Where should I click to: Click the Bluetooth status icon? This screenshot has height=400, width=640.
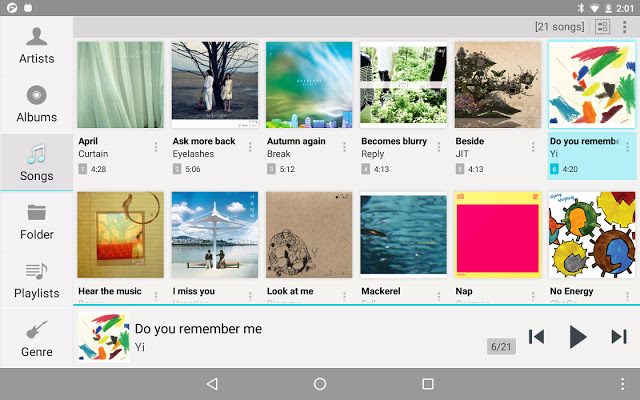581,8
